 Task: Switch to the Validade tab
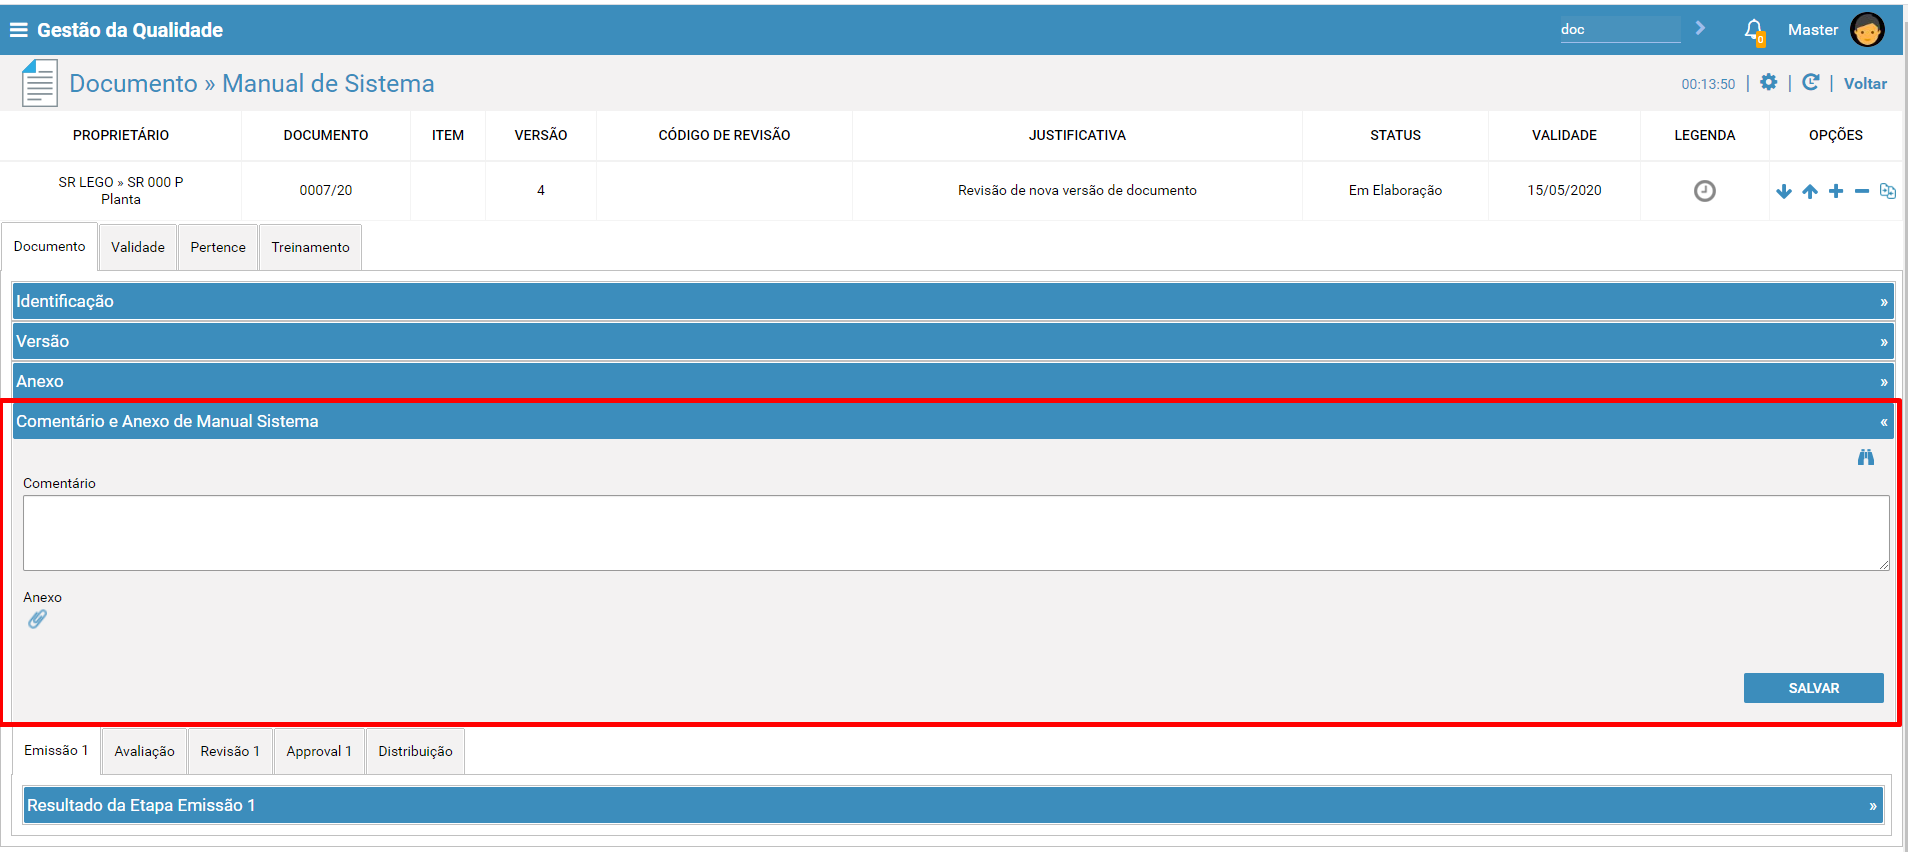click(138, 247)
